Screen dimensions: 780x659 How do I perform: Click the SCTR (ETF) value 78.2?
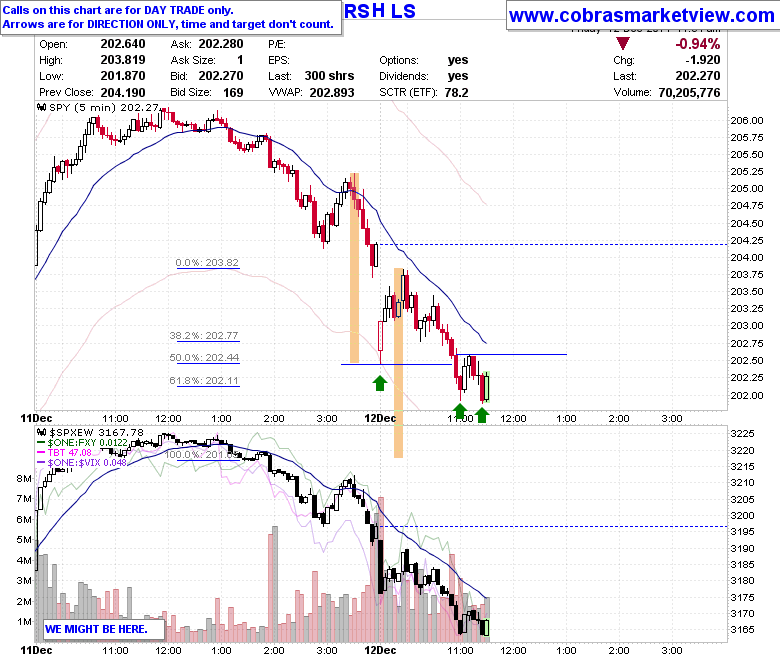pos(457,93)
